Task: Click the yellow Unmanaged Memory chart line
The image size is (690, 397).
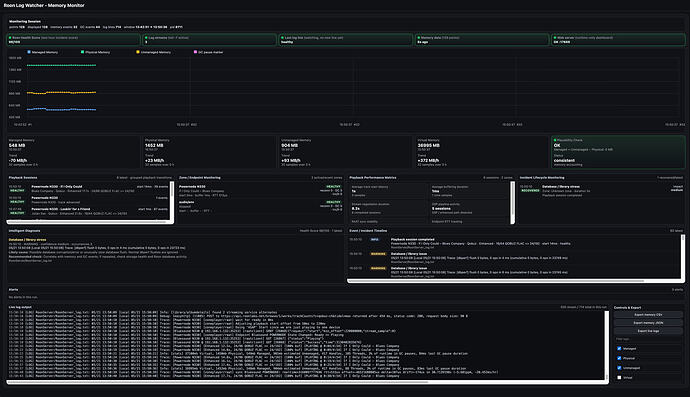Action: coord(62,92)
